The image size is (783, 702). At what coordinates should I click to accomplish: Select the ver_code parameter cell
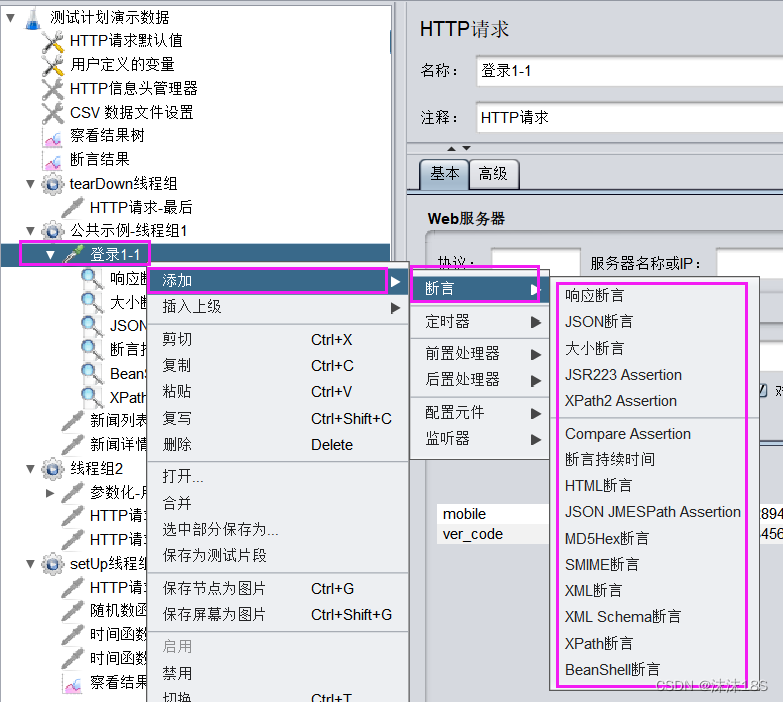coord(493,534)
